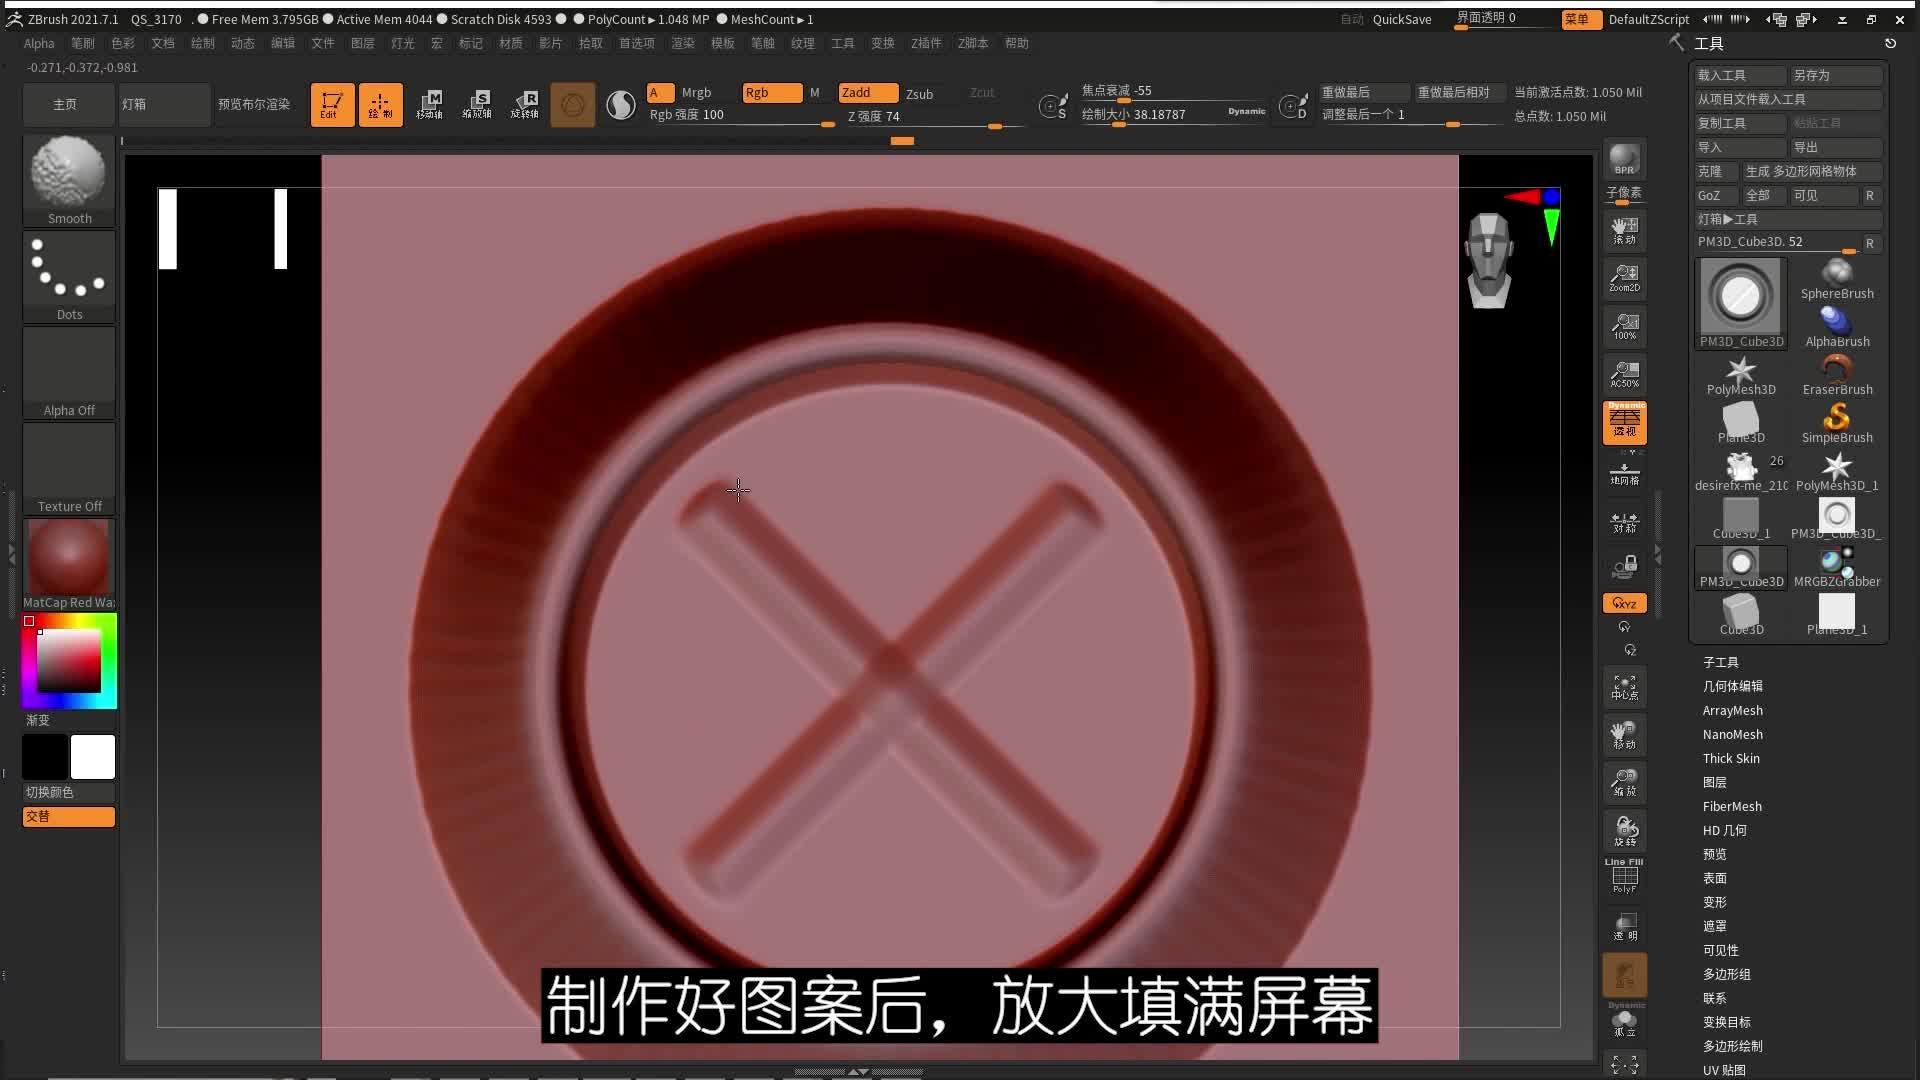Open the Texture Off selector
Image resolution: width=1920 pixels, height=1080 pixels.
click(x=69, y=469)
